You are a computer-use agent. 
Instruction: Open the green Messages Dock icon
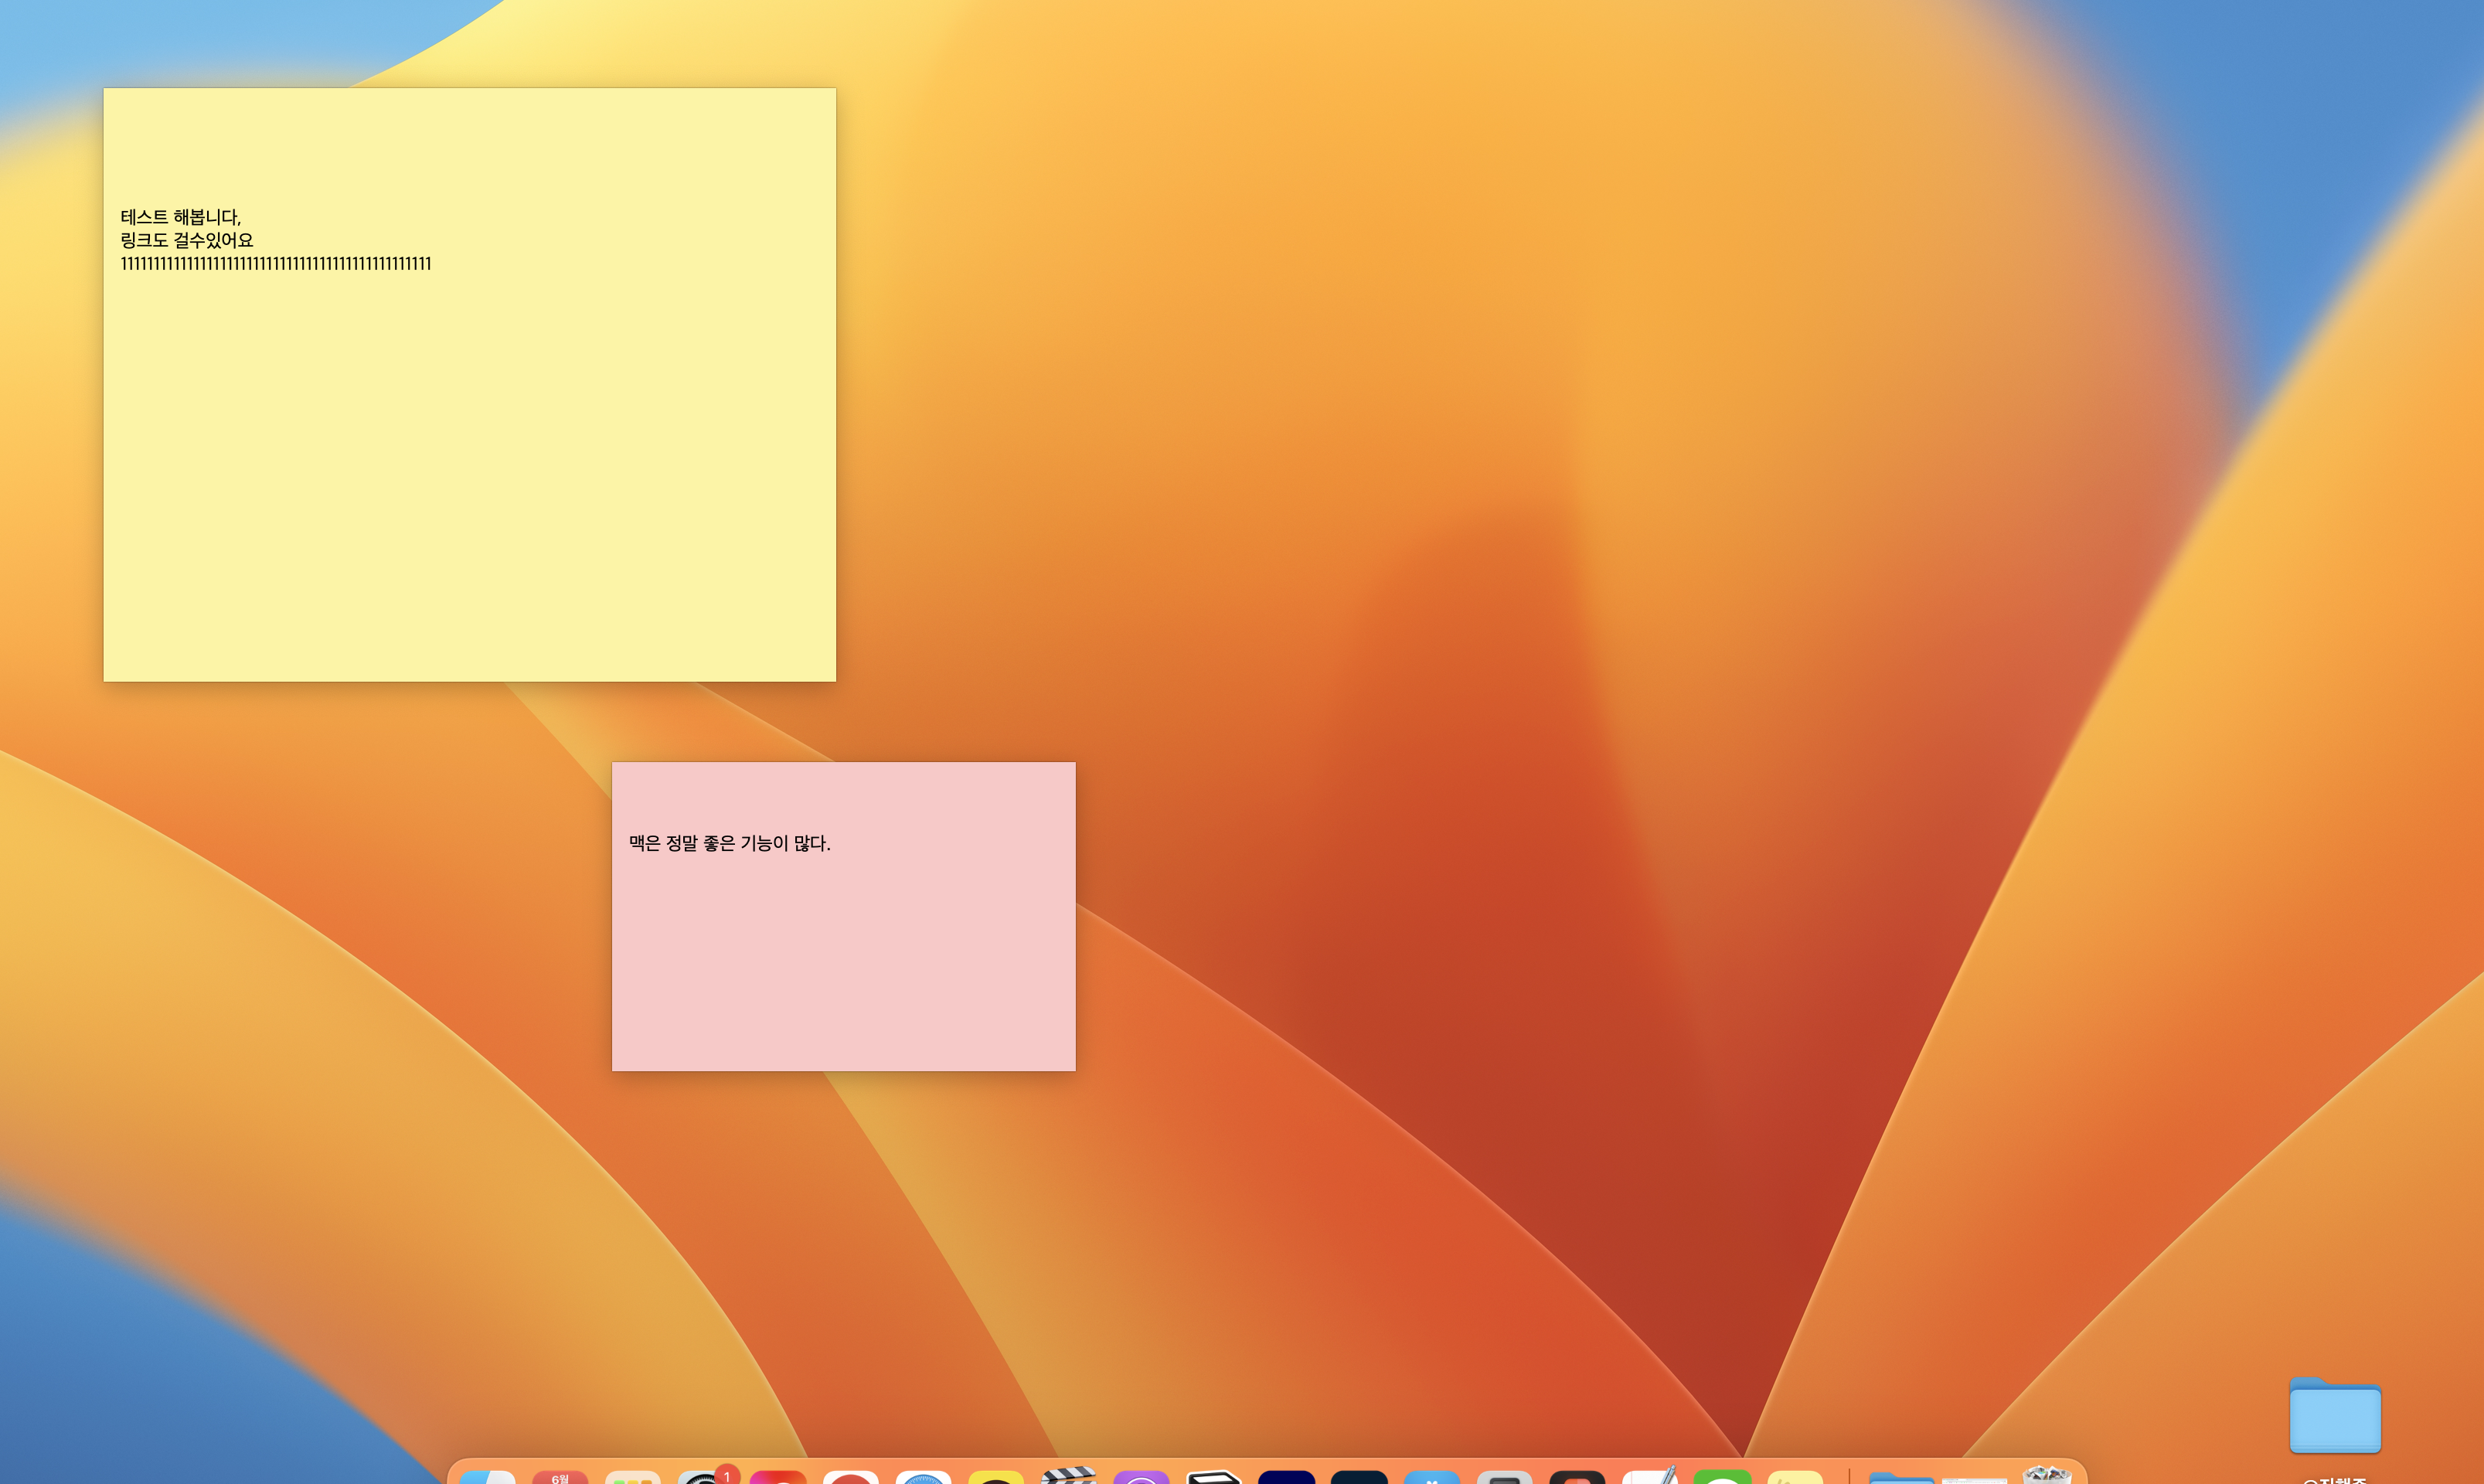point(1722,1478)
